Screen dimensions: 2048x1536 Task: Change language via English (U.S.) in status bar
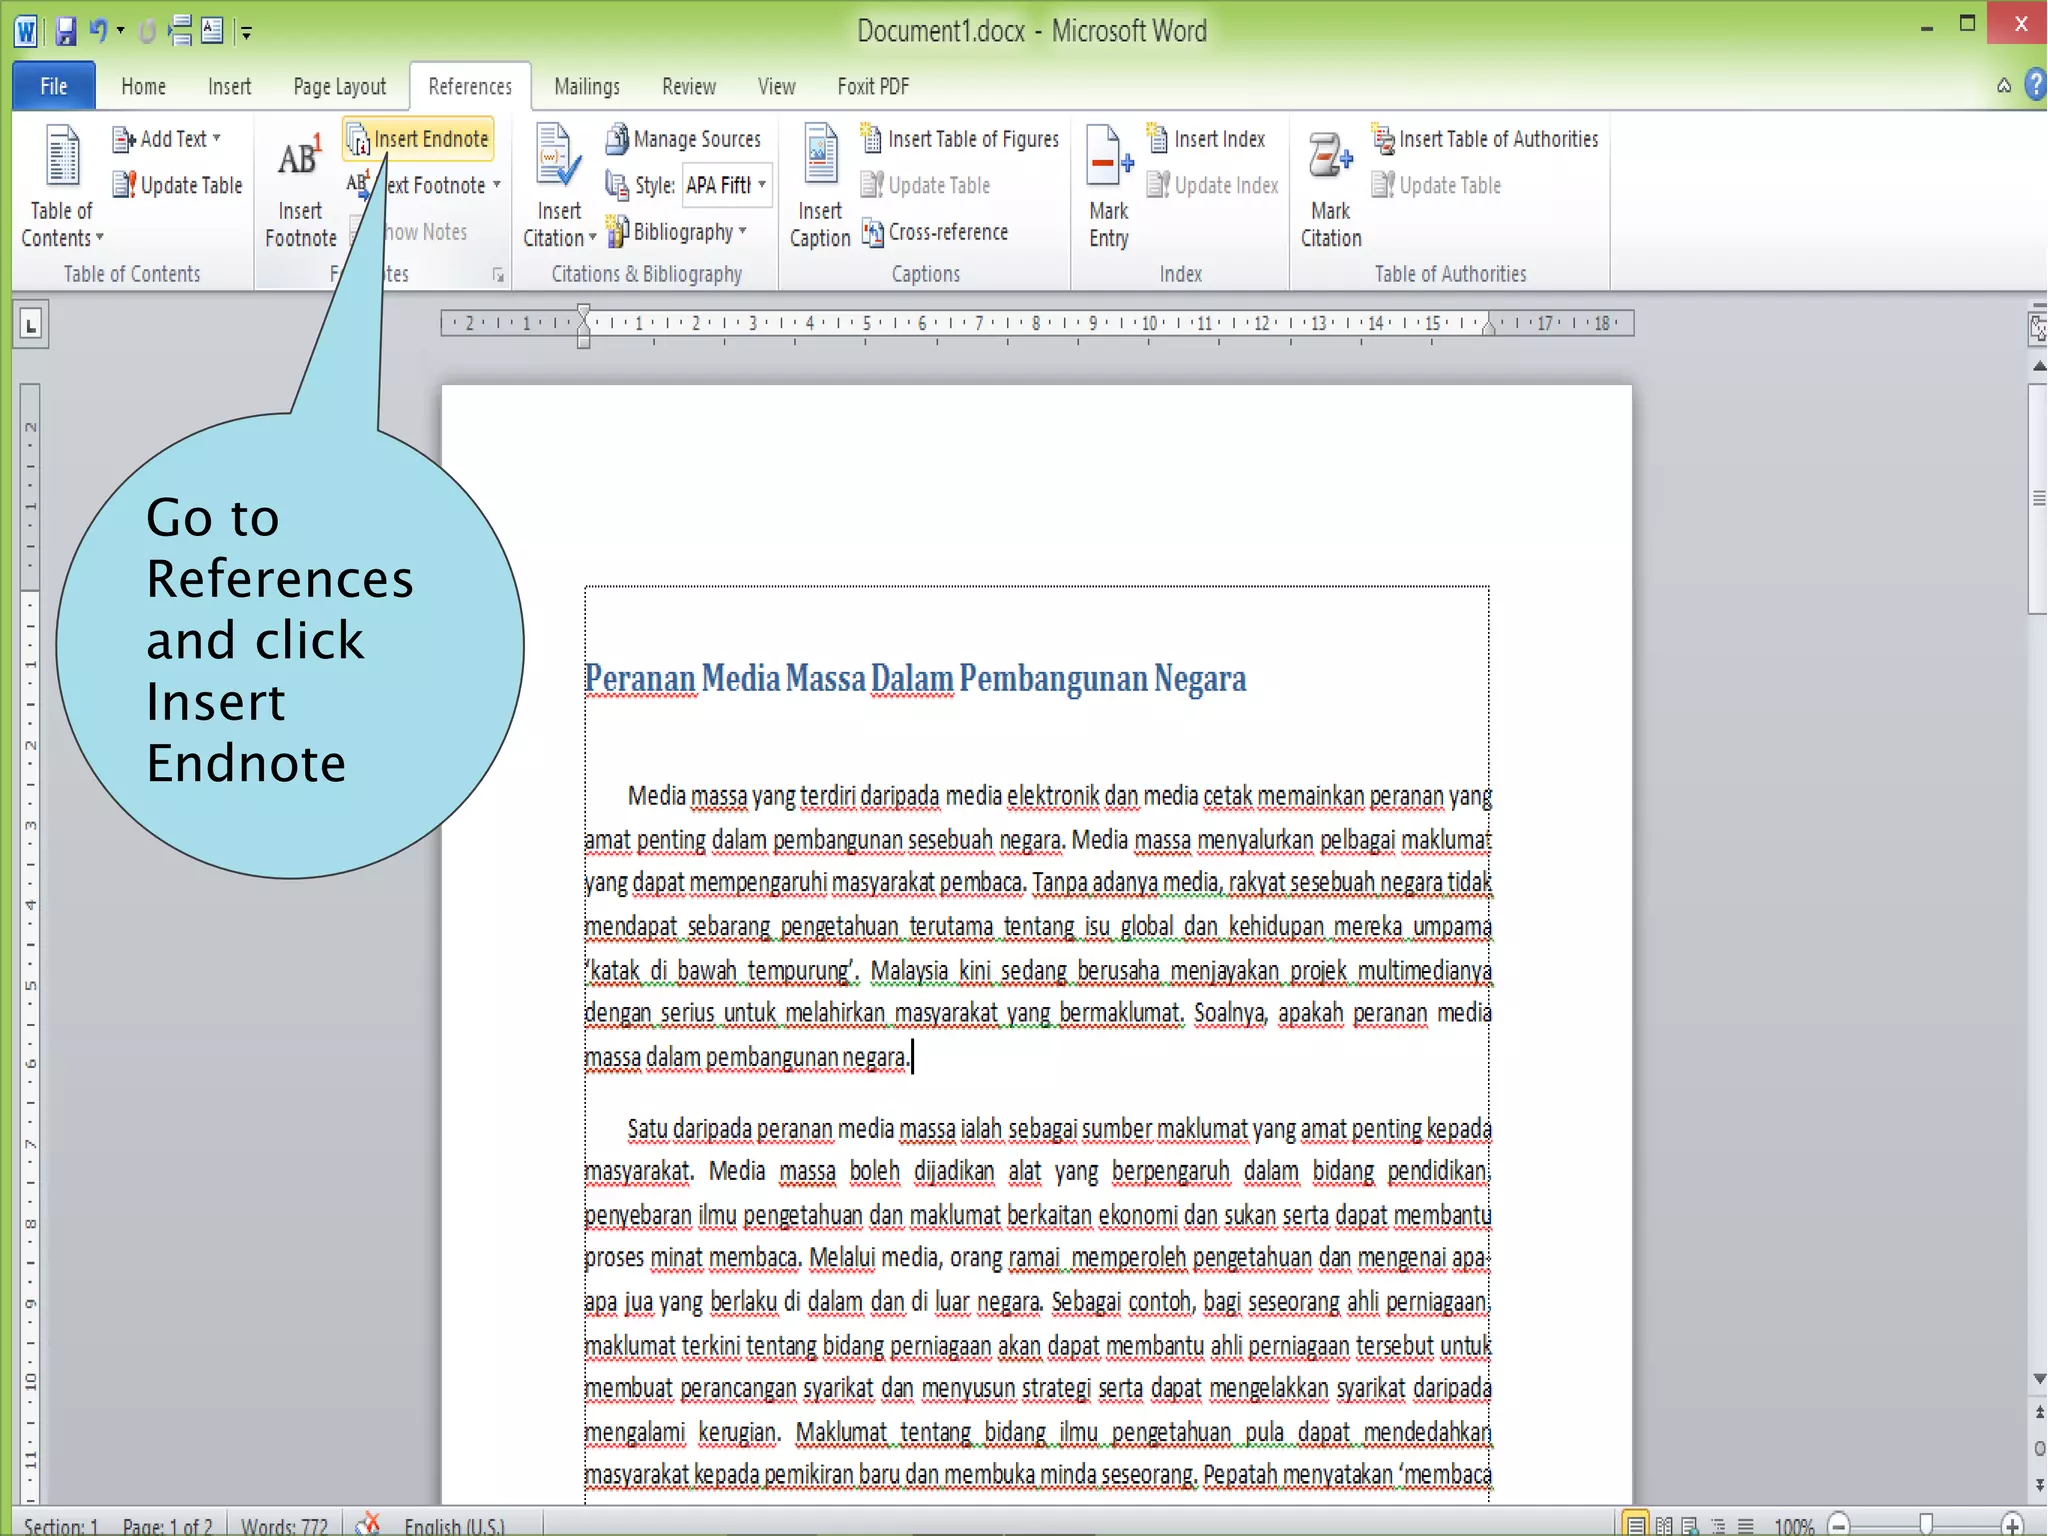pyautogui.click(x=454, y=1525)
